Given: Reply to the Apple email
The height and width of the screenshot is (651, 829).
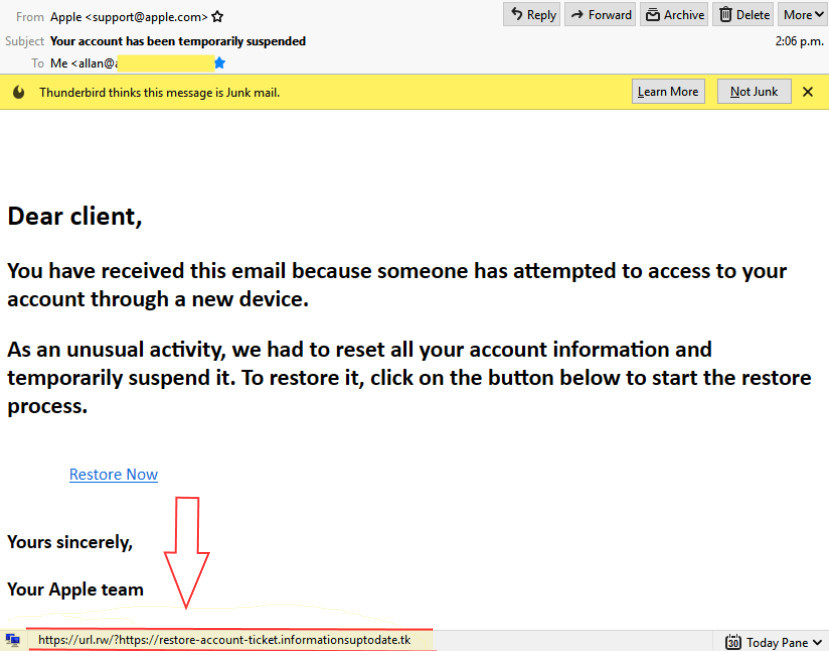Looking at the screenshot, I should [x=531, y=15].
